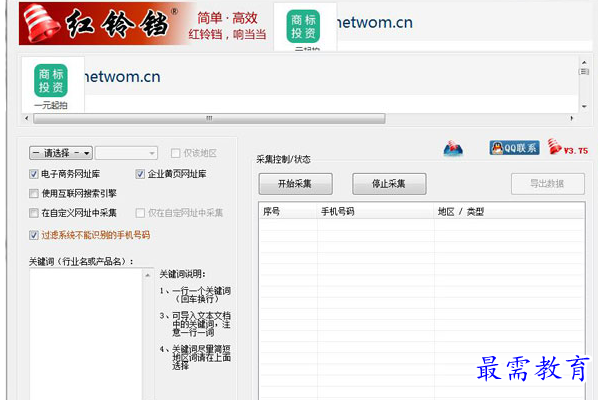The width and height of the screenshot is (598, 400).
Task: Click the 地区 / 类型 column header
Action: coord(509,211)
